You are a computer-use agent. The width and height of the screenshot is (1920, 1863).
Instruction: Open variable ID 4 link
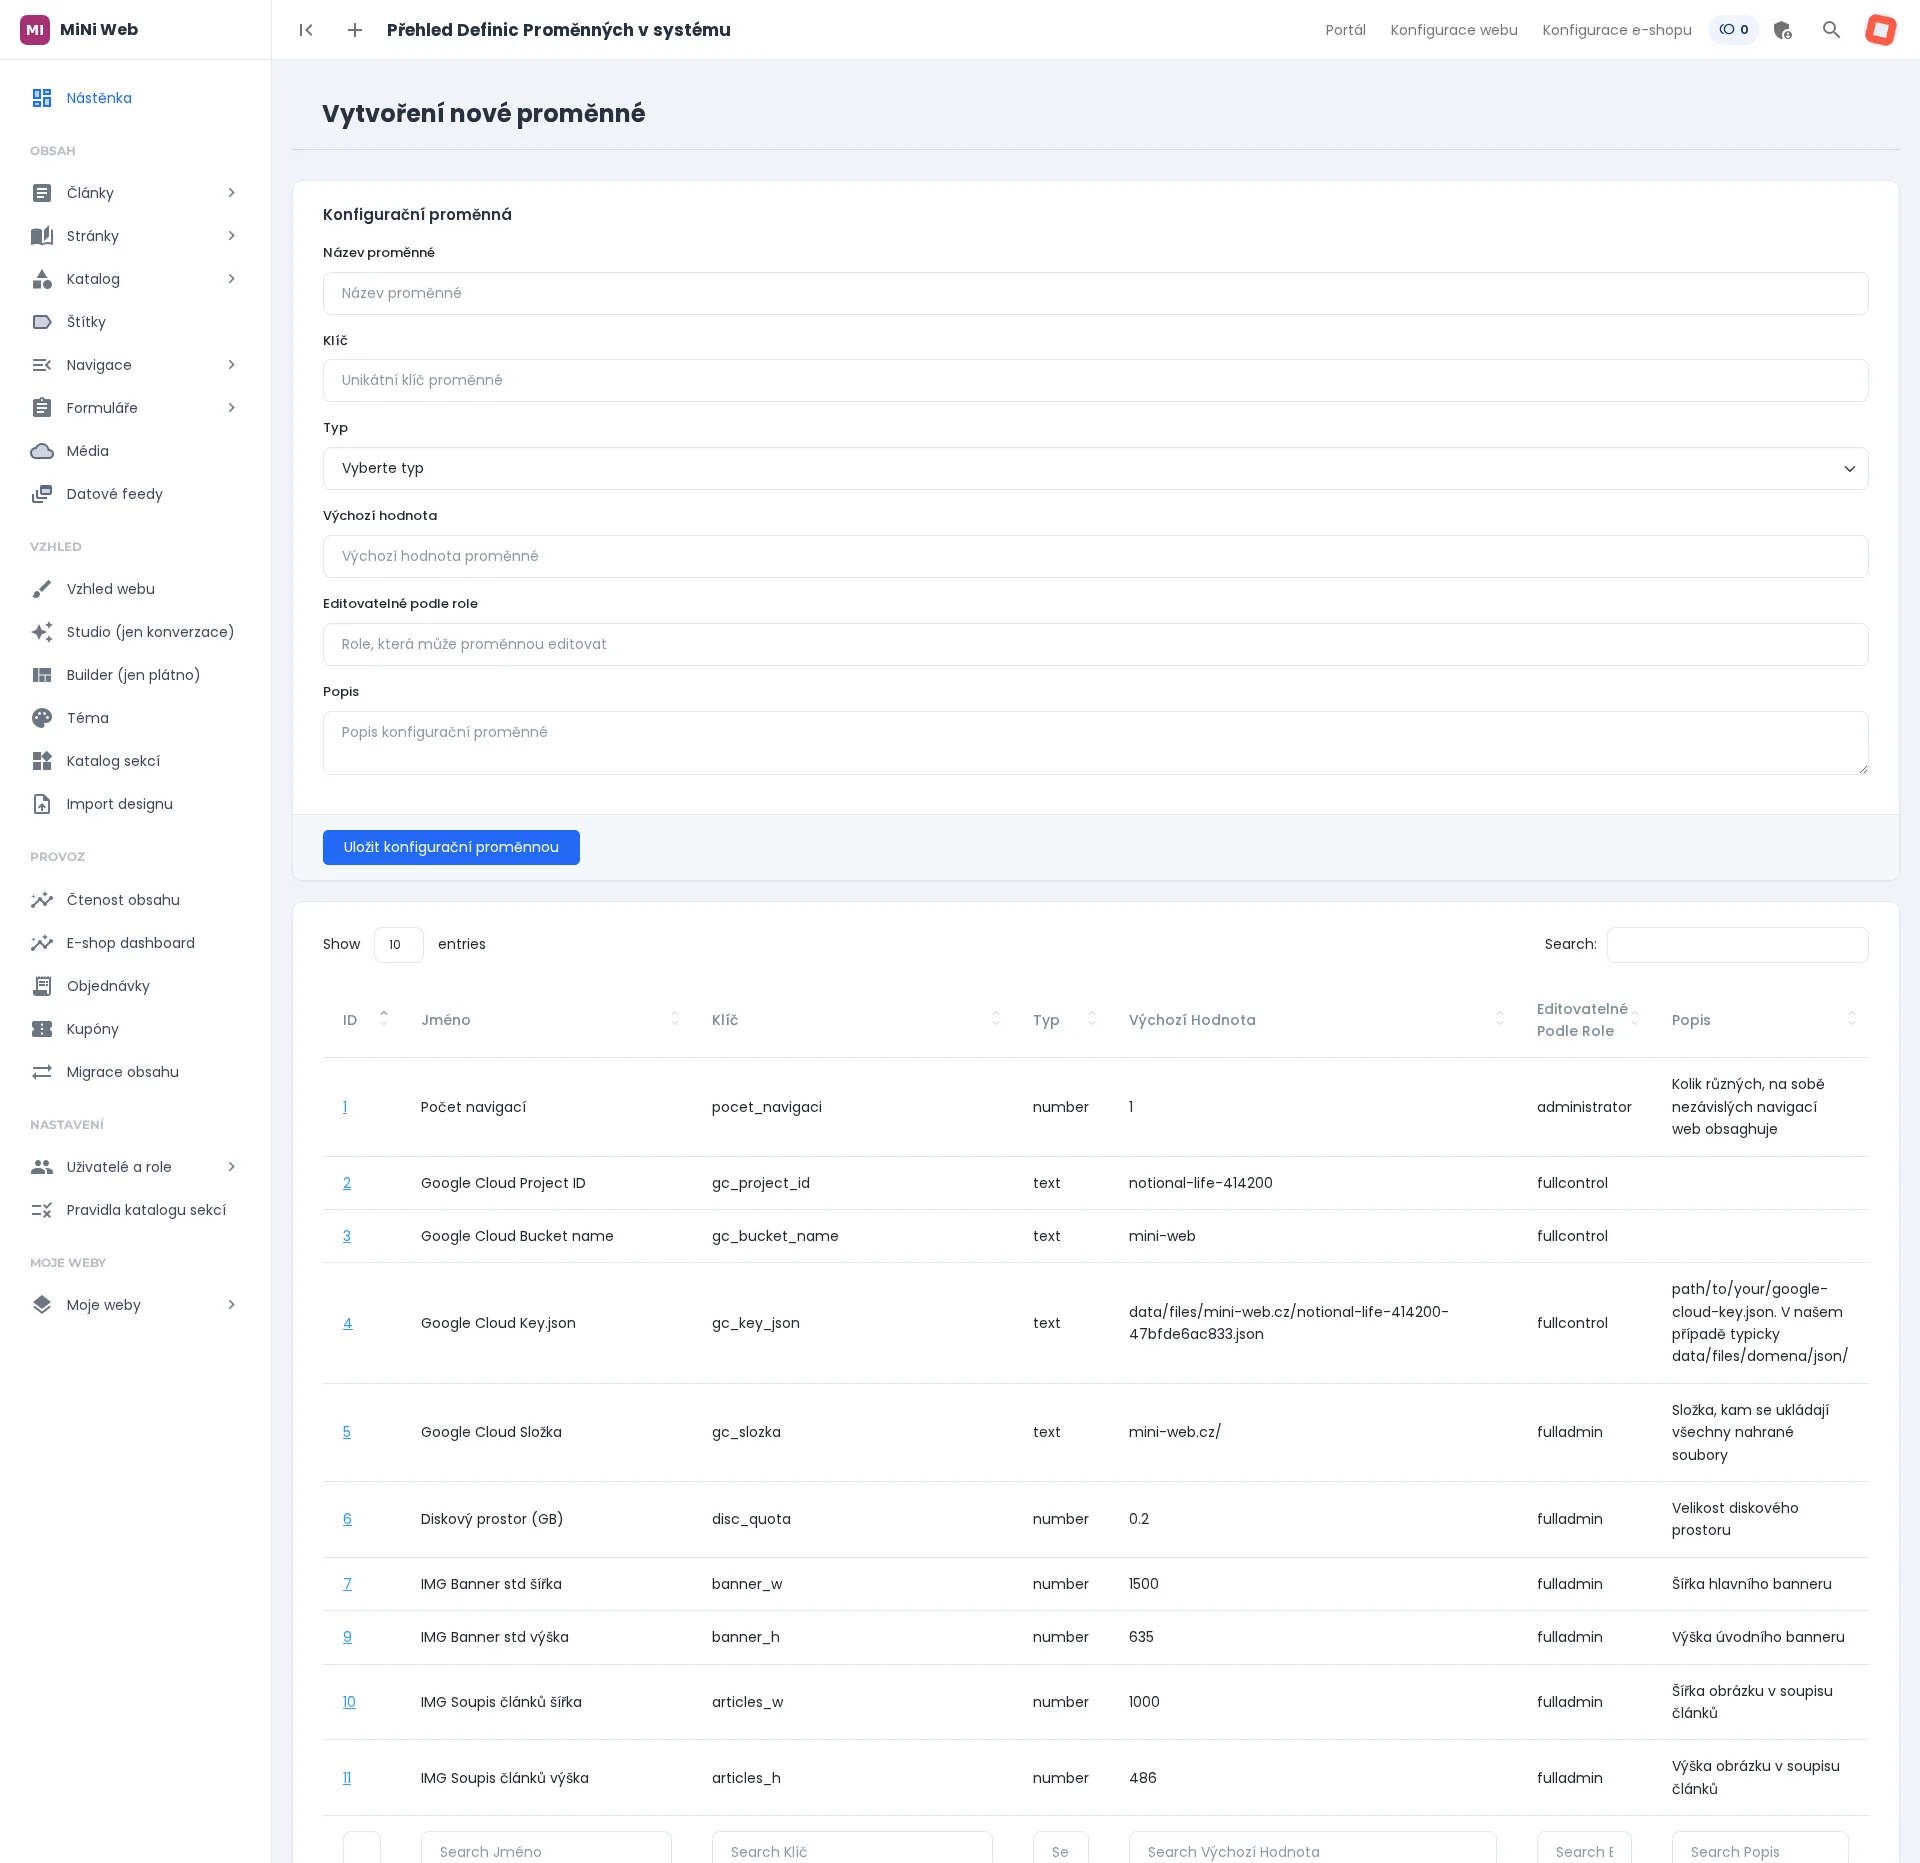pos(348,1324)
